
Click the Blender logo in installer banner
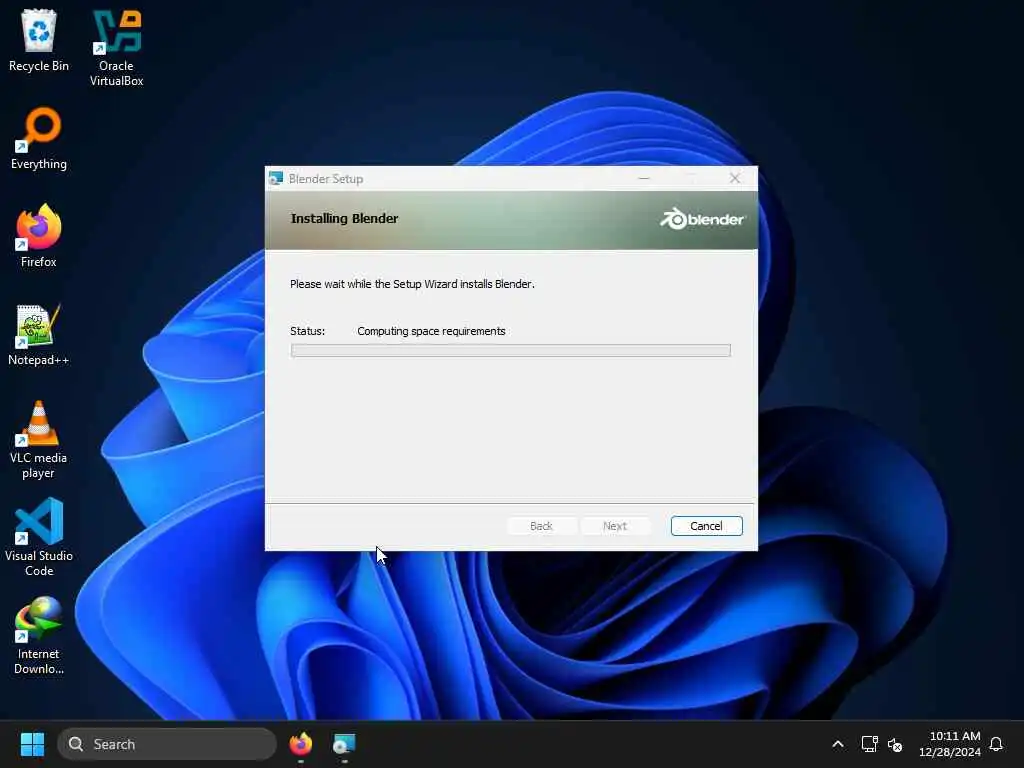[702, 219]
